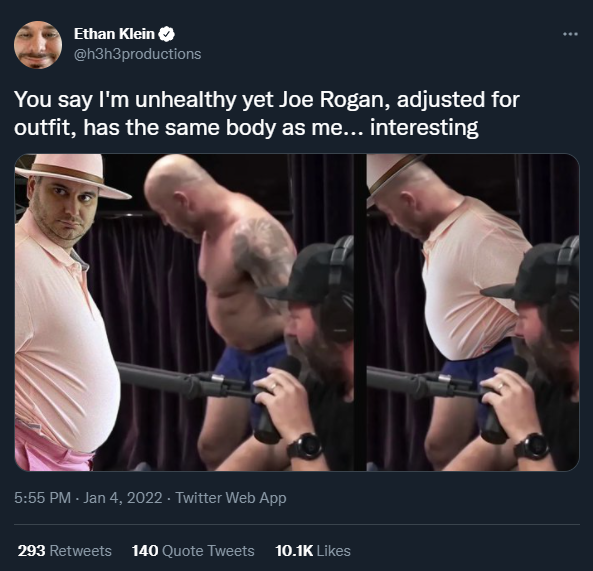The image size is (593, 571).
Task: View the 293 Retweets list
Action: click(65, 551)
